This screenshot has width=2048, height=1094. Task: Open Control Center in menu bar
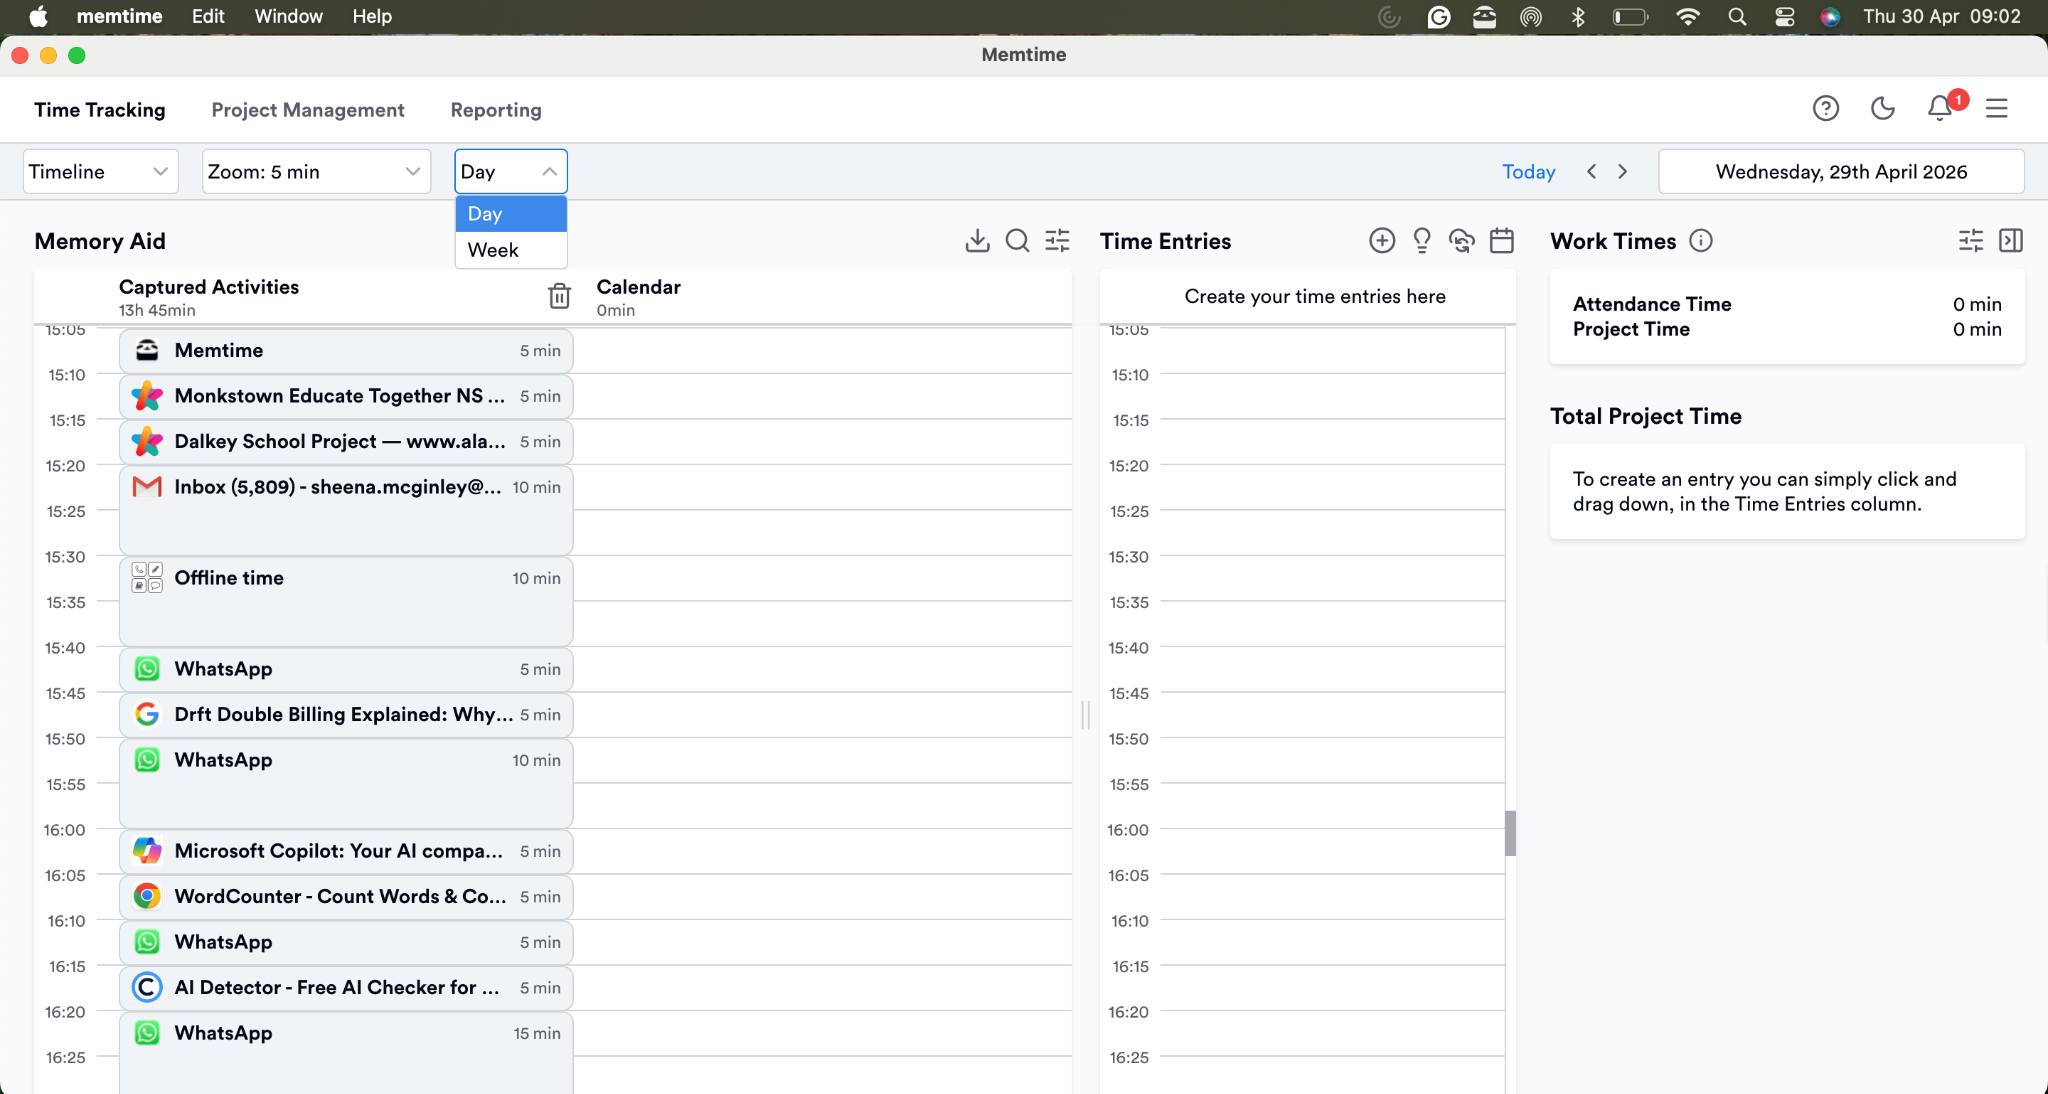pyautogui.click(x=1784, y=17)
